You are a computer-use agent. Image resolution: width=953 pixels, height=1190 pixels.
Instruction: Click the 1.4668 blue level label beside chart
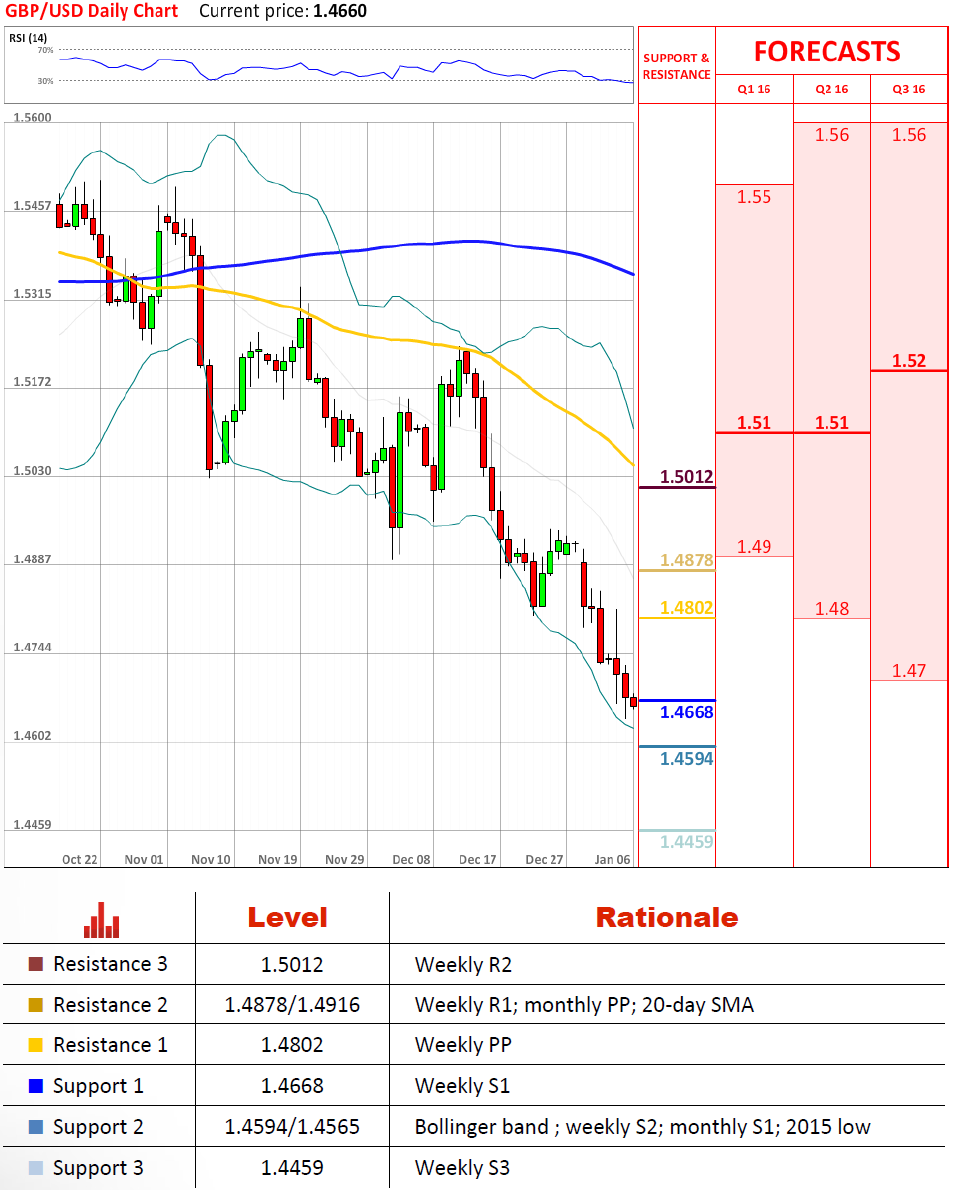click(687, 712)
